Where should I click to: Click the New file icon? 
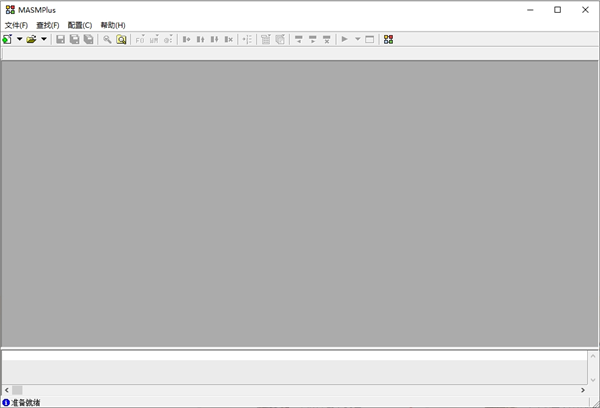pos(7,39)
